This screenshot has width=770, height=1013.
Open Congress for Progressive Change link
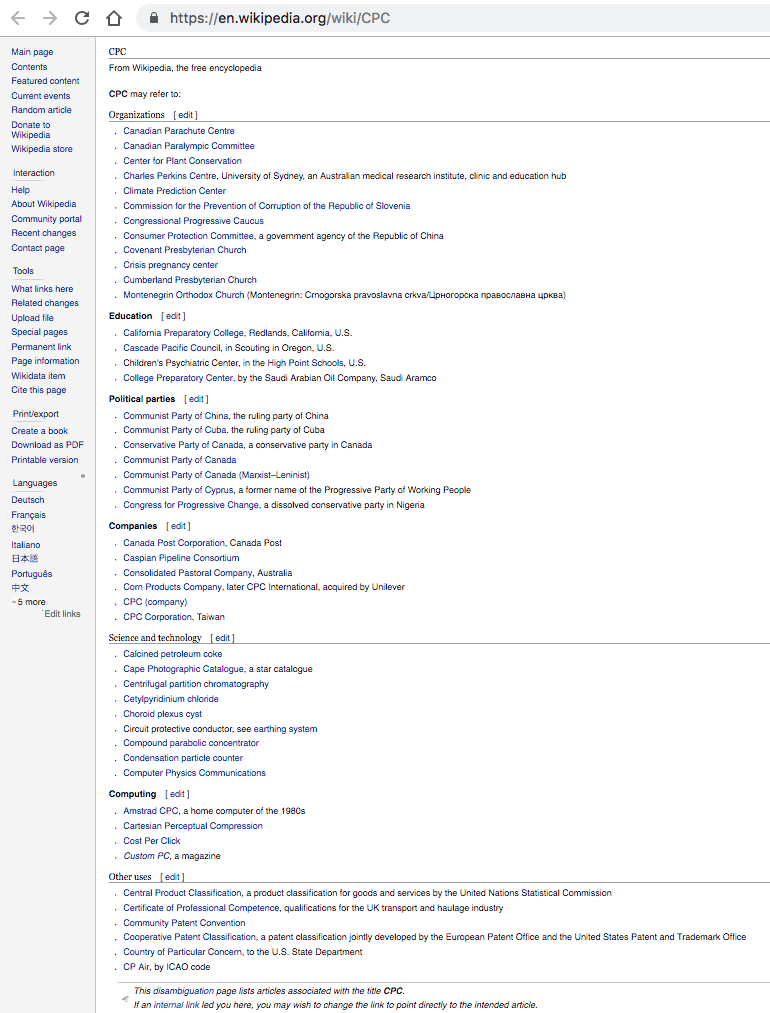pyautogui.click(x=191, y=505)
